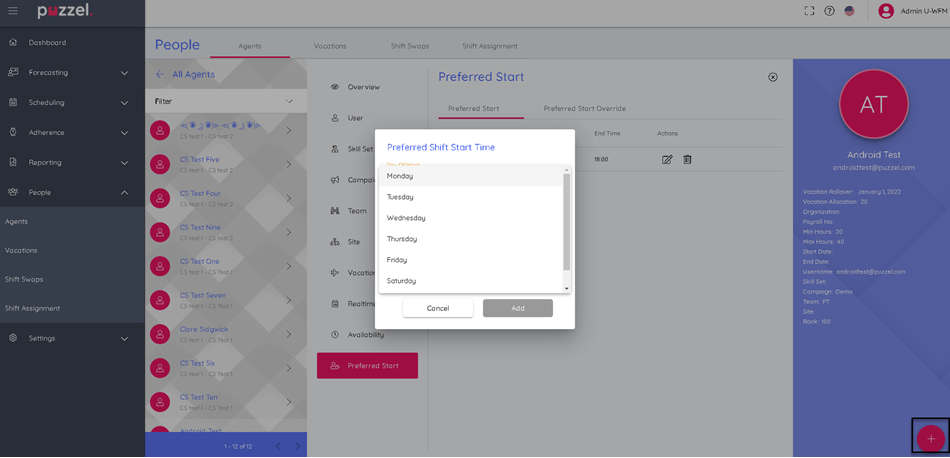Viewport: 950px width, 458px height.
Task: Click the language flag icon
Action: coord(849,11)
